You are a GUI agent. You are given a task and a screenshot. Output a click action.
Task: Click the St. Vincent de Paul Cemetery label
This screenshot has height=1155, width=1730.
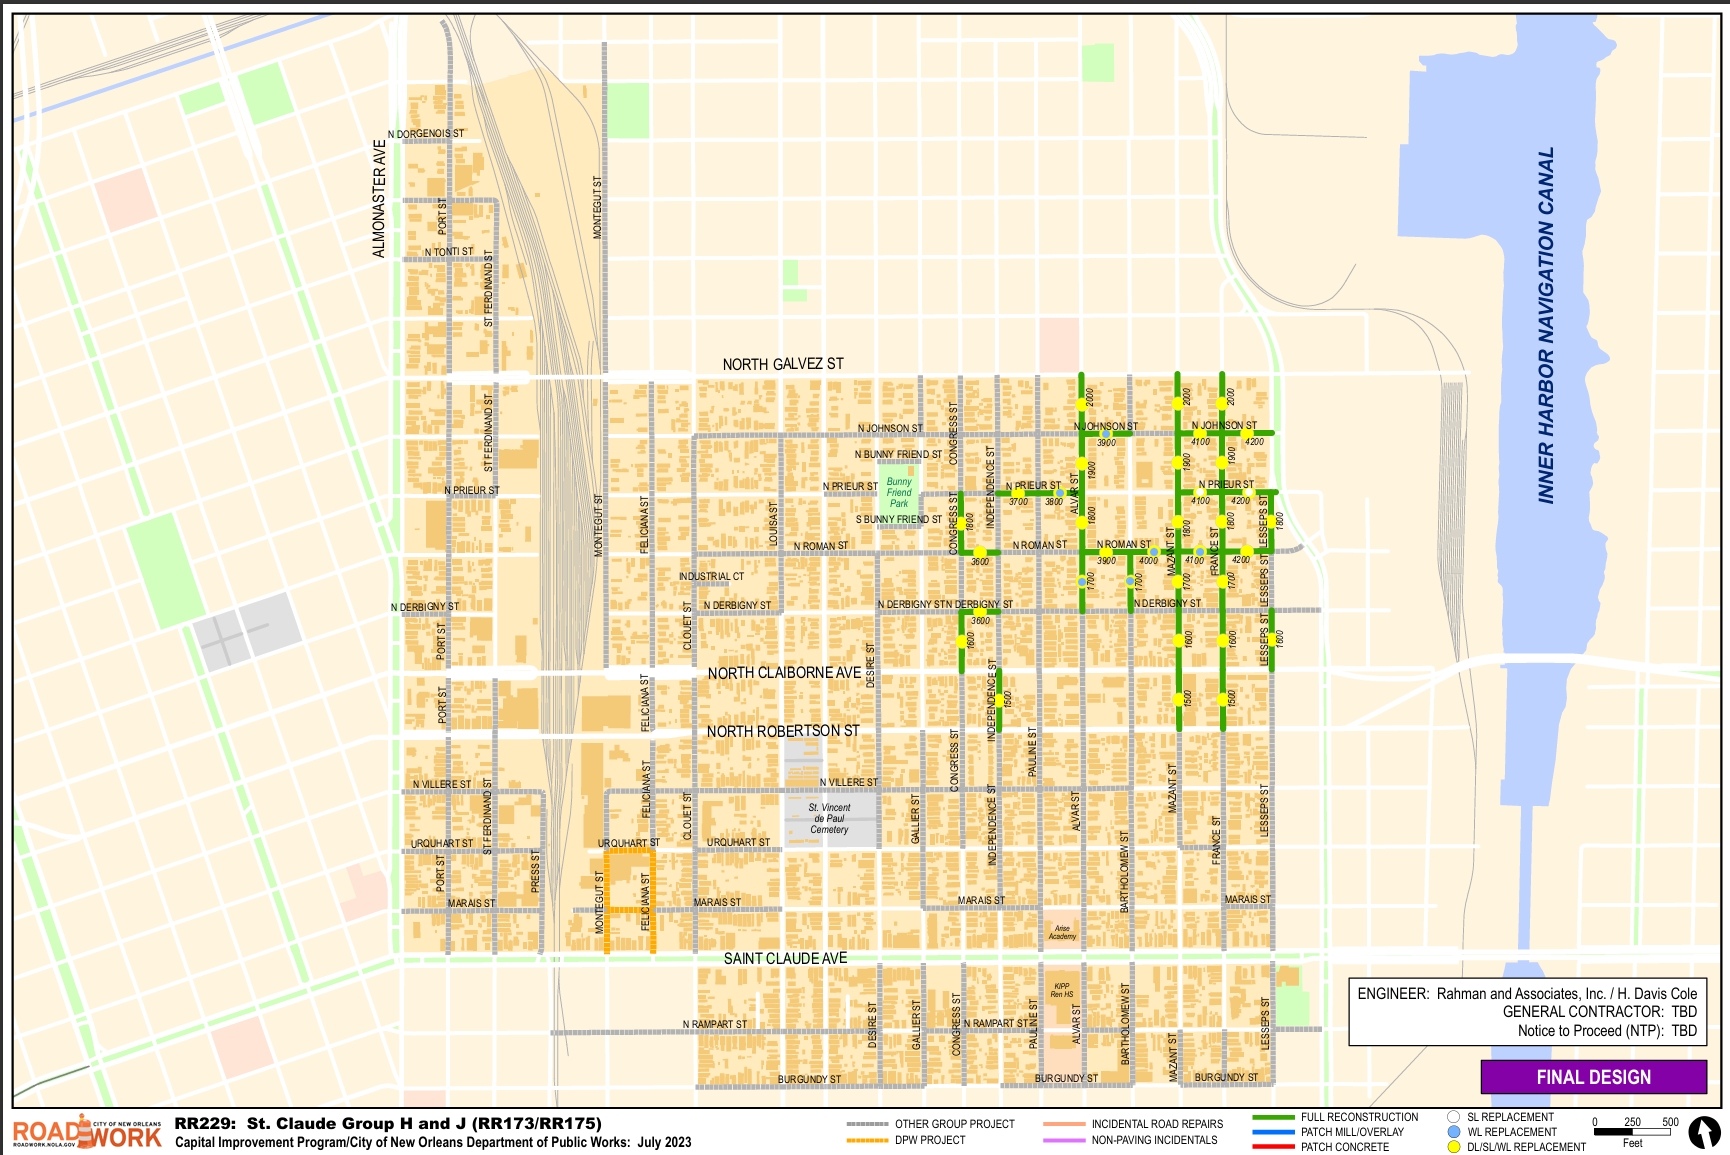click(829, 818)
